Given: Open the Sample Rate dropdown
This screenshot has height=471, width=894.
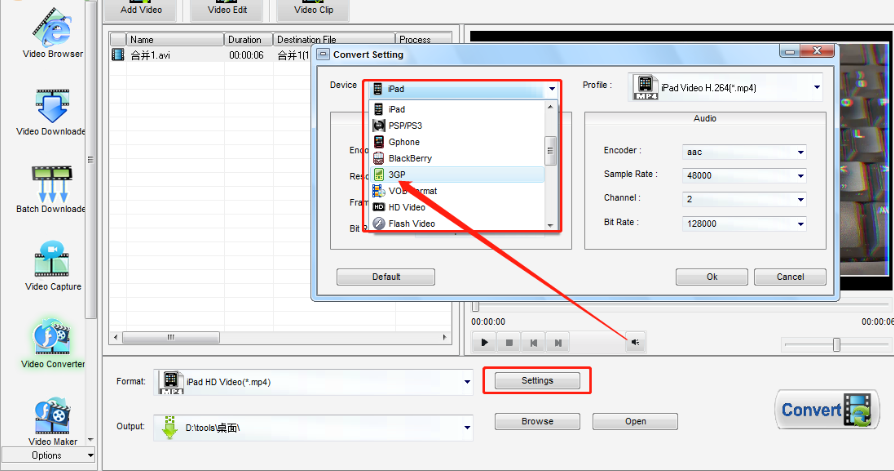Looking at the screenshot, I should click(800, 176).
